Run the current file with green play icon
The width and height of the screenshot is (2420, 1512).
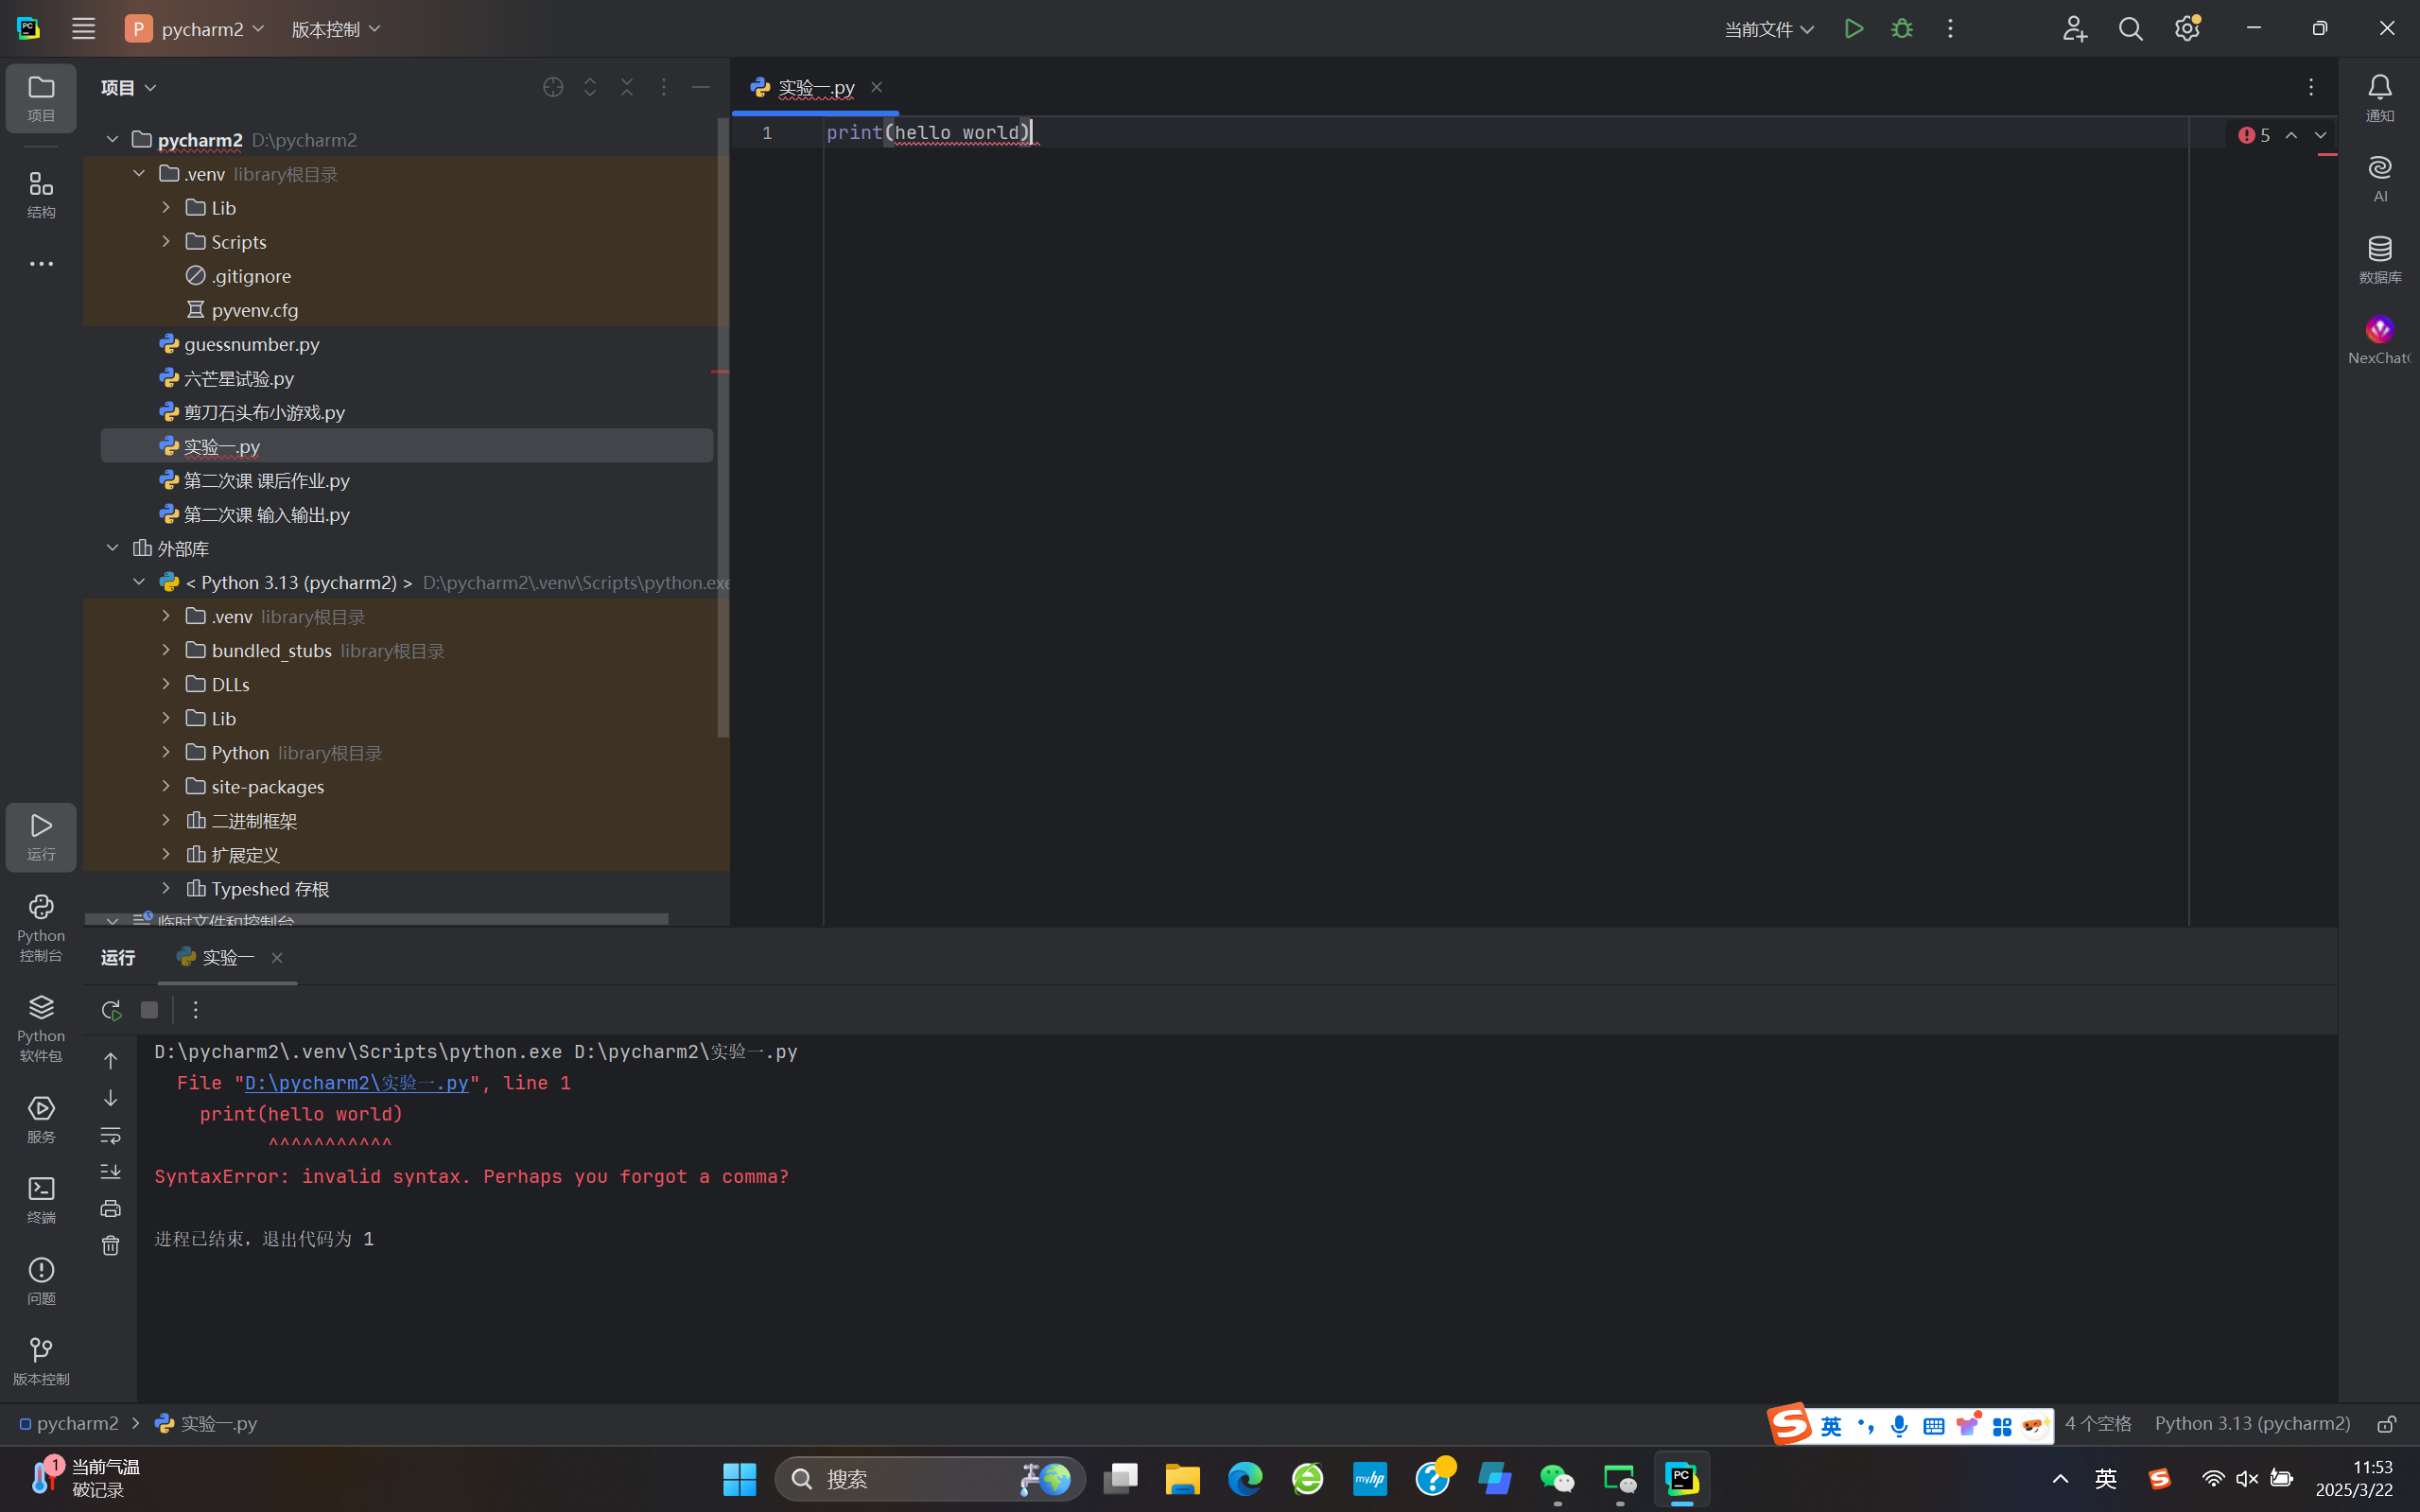tap(1853, 29)
